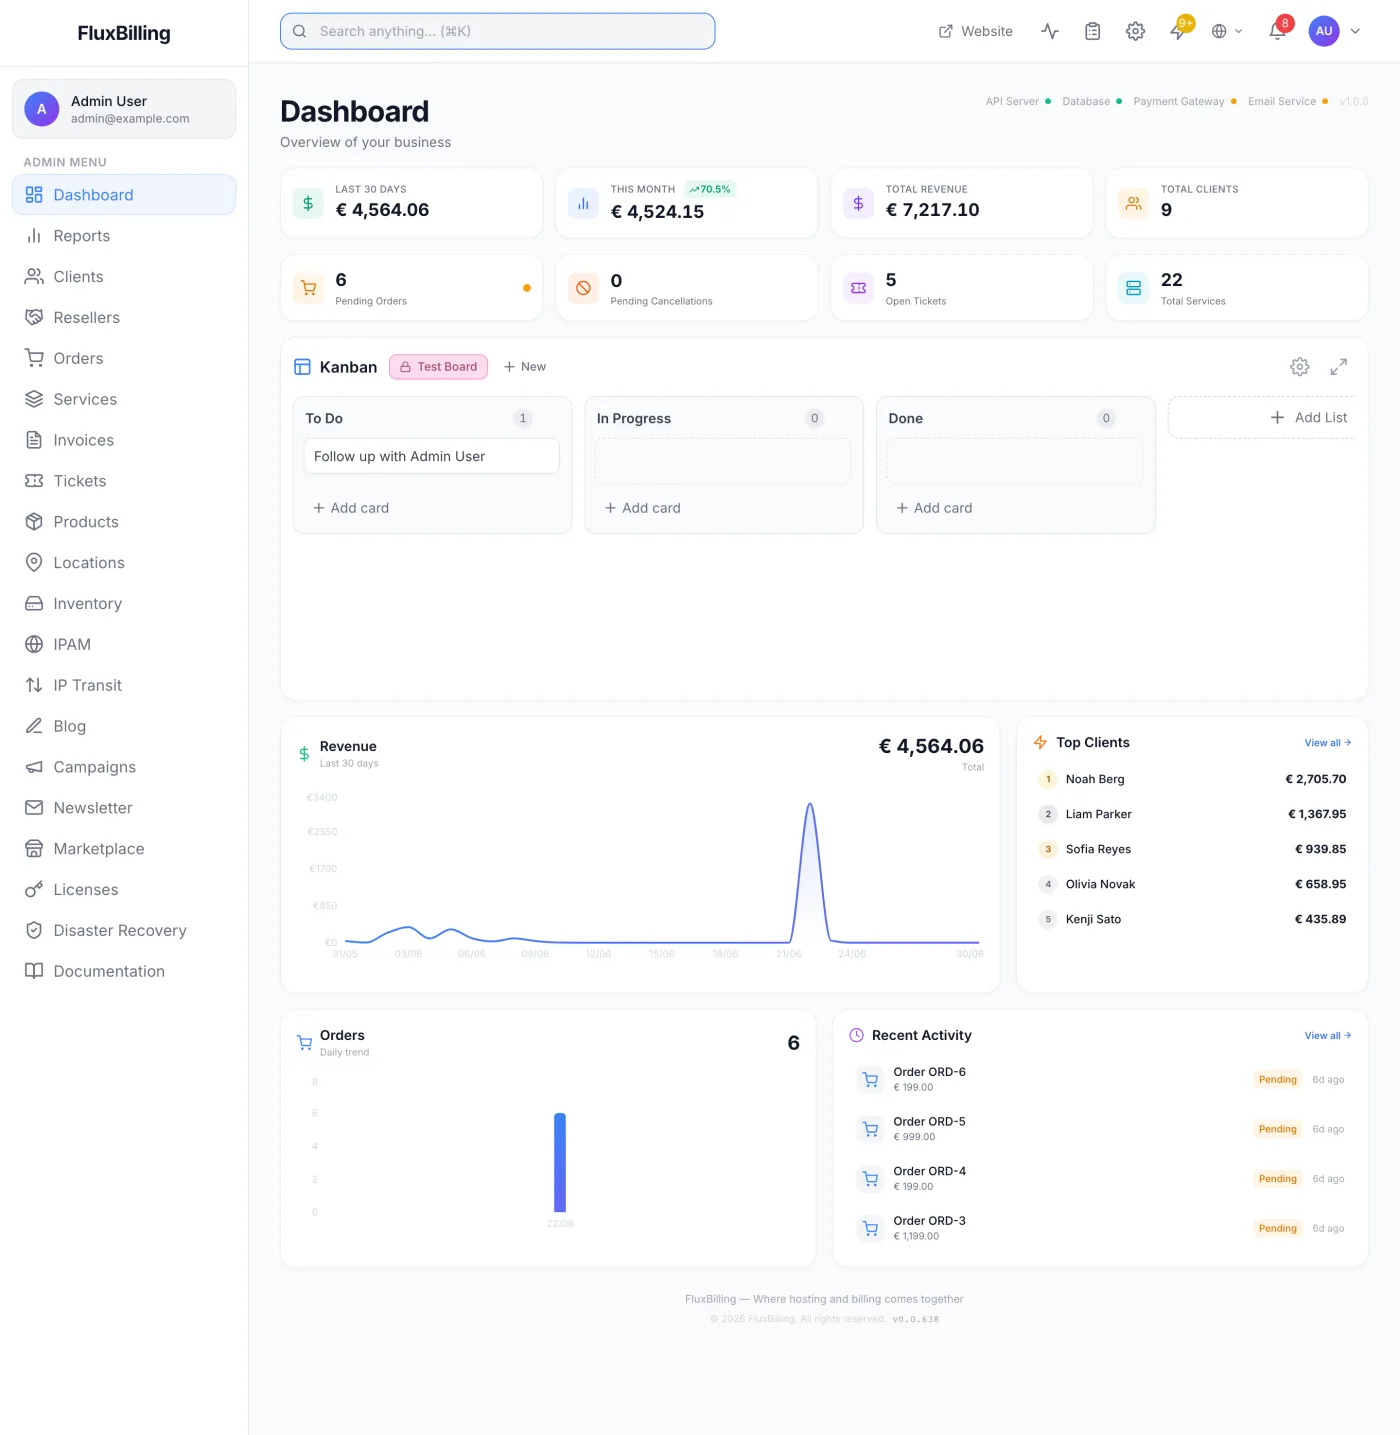Add card to the Done list

tap(934, 508)
